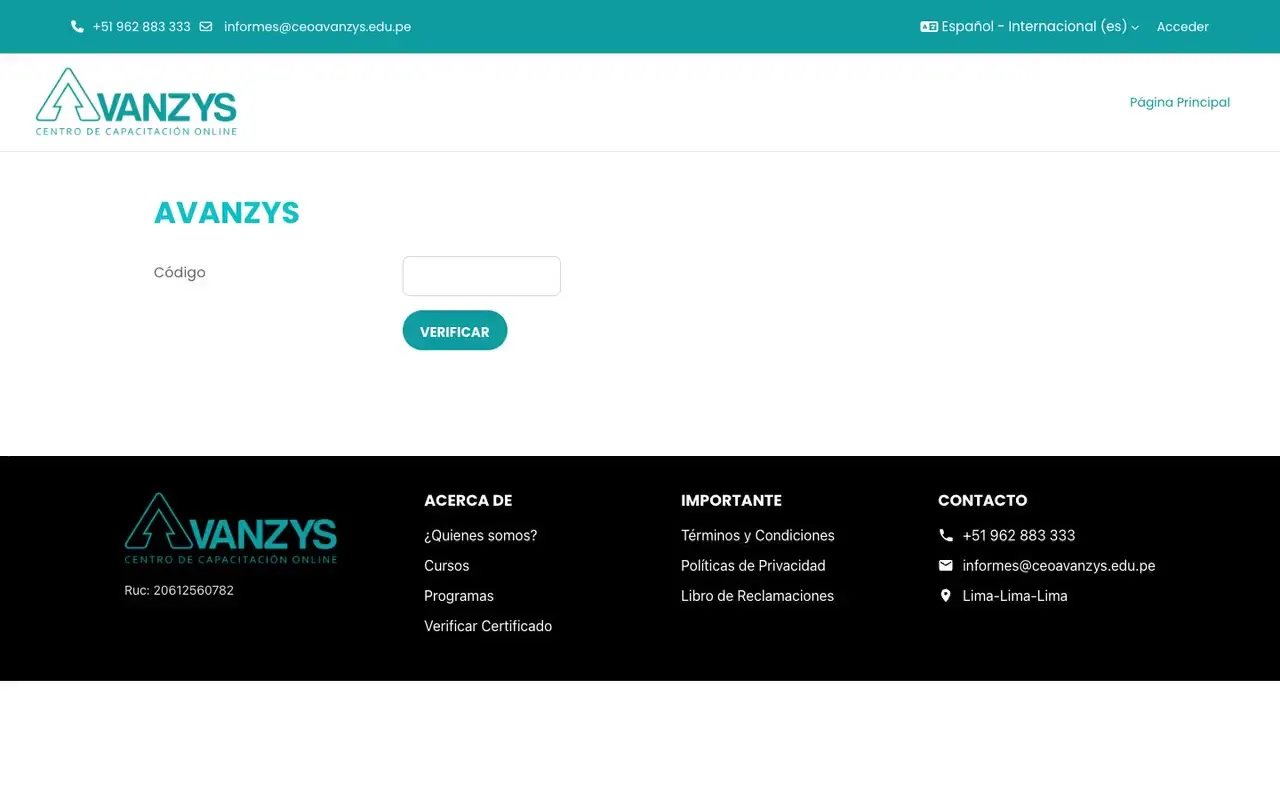Click the Lima-Lima-Lima address text
1280x800 pixels.
click(x=1015, y=596)
